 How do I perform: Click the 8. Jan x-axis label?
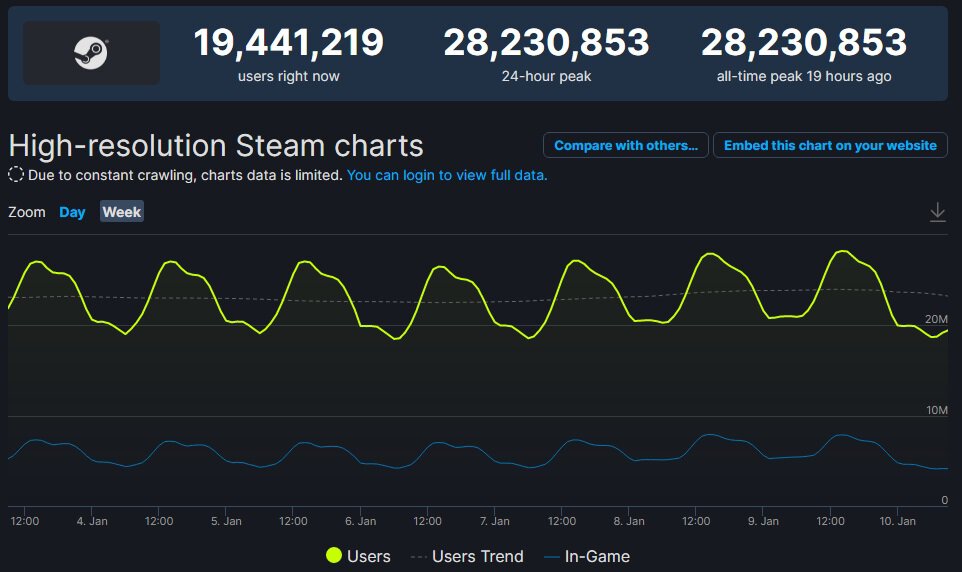pos(629,521)
